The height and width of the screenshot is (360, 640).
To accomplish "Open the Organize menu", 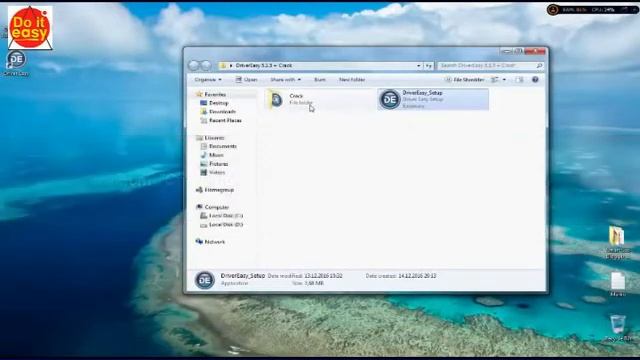I will (x=208, y=80).
